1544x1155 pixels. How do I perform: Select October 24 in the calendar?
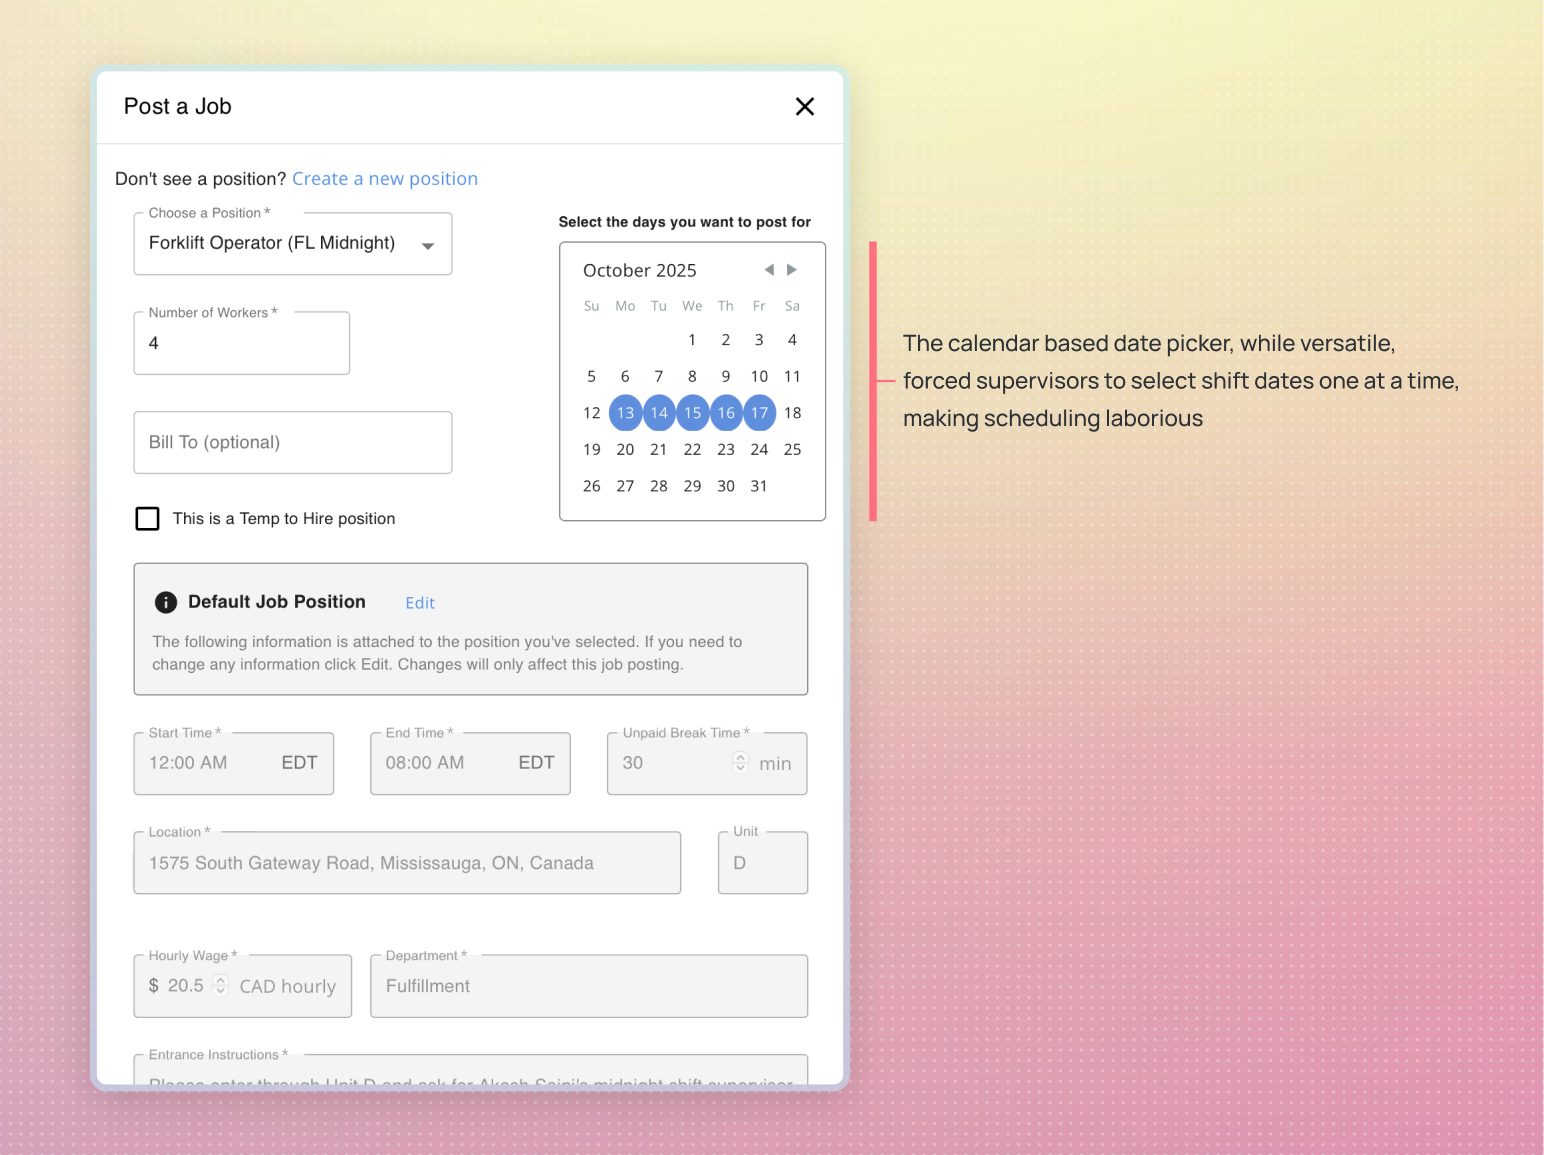coord(760,450)
